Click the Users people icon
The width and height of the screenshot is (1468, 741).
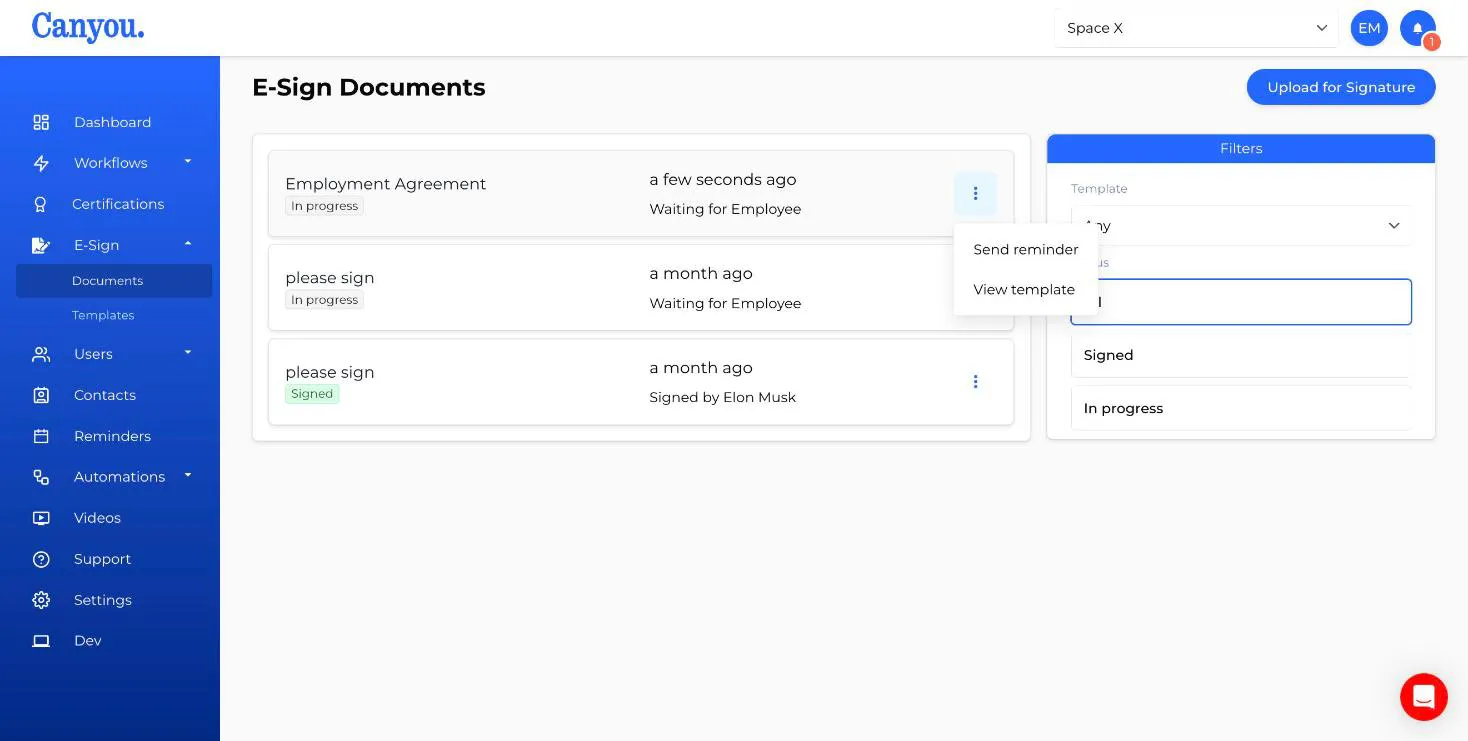pyautogui.click(x=41, y=354)
